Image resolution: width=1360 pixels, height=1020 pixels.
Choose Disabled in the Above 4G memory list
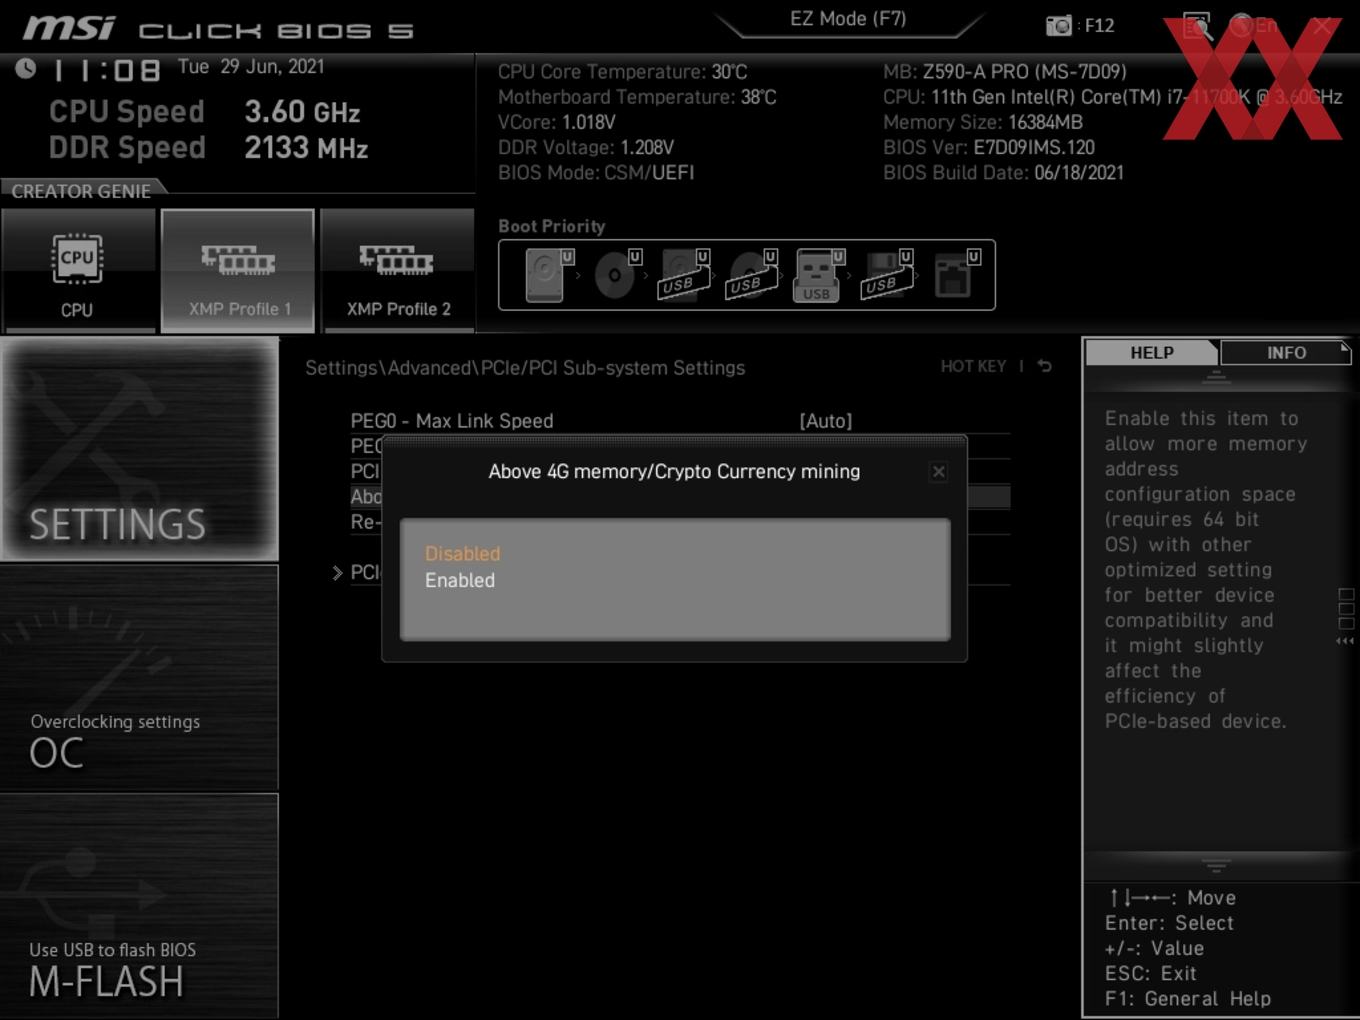point(462,553)
